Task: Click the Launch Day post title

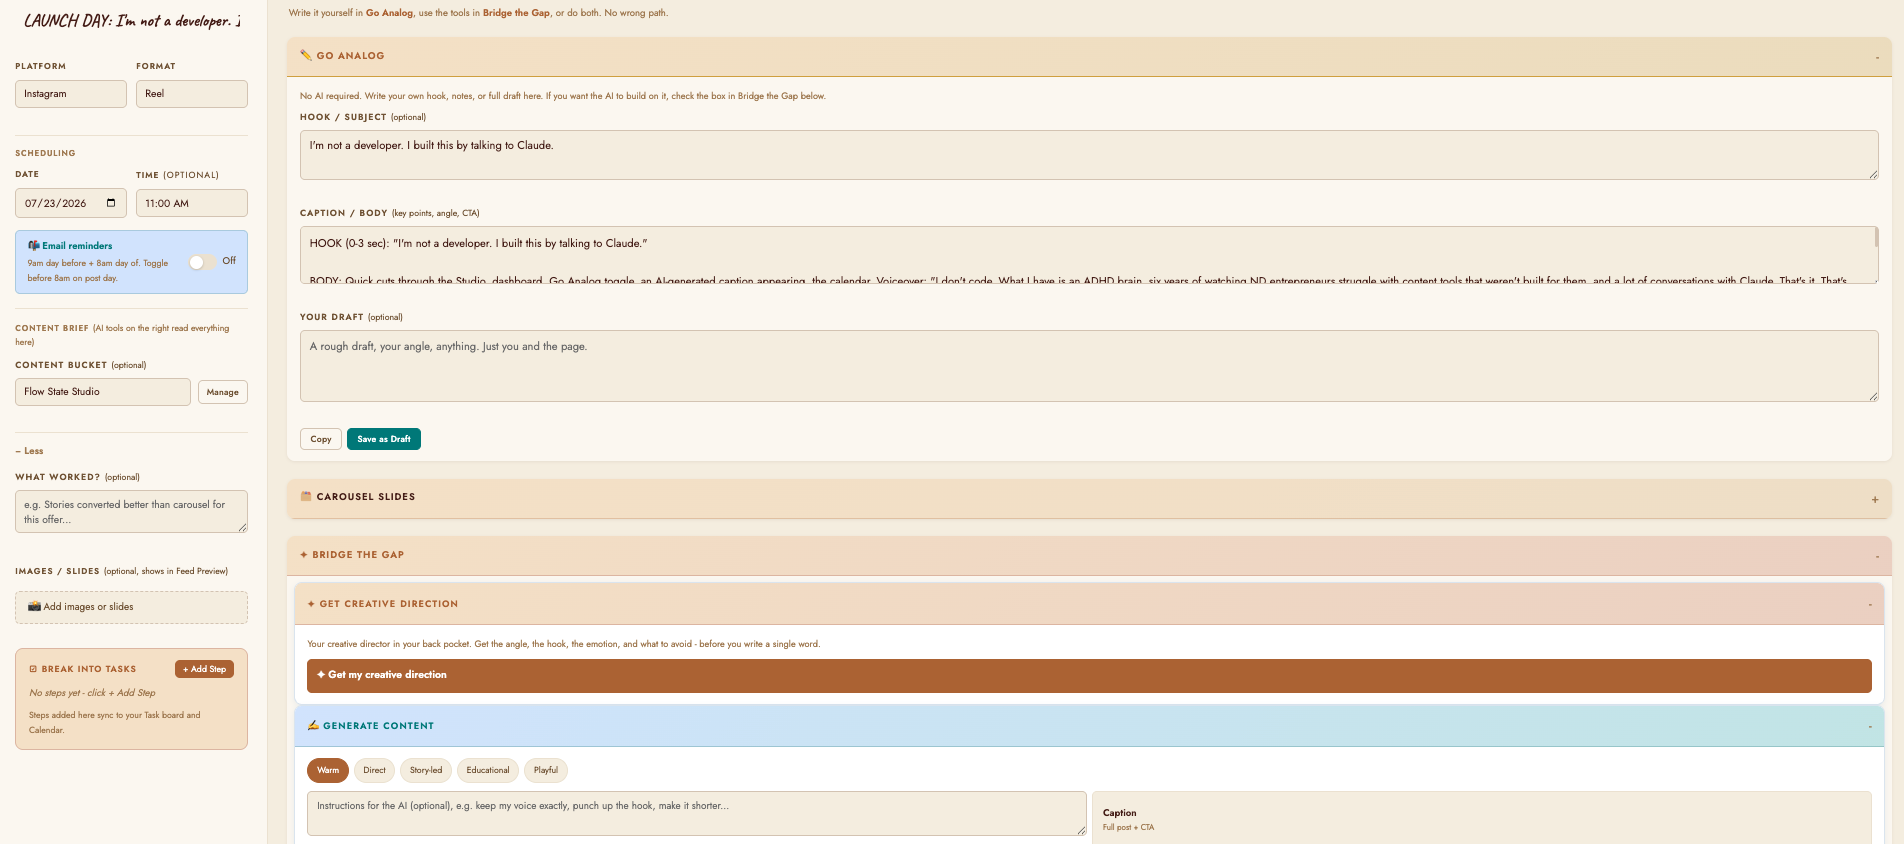Action: tap(132, 21)
